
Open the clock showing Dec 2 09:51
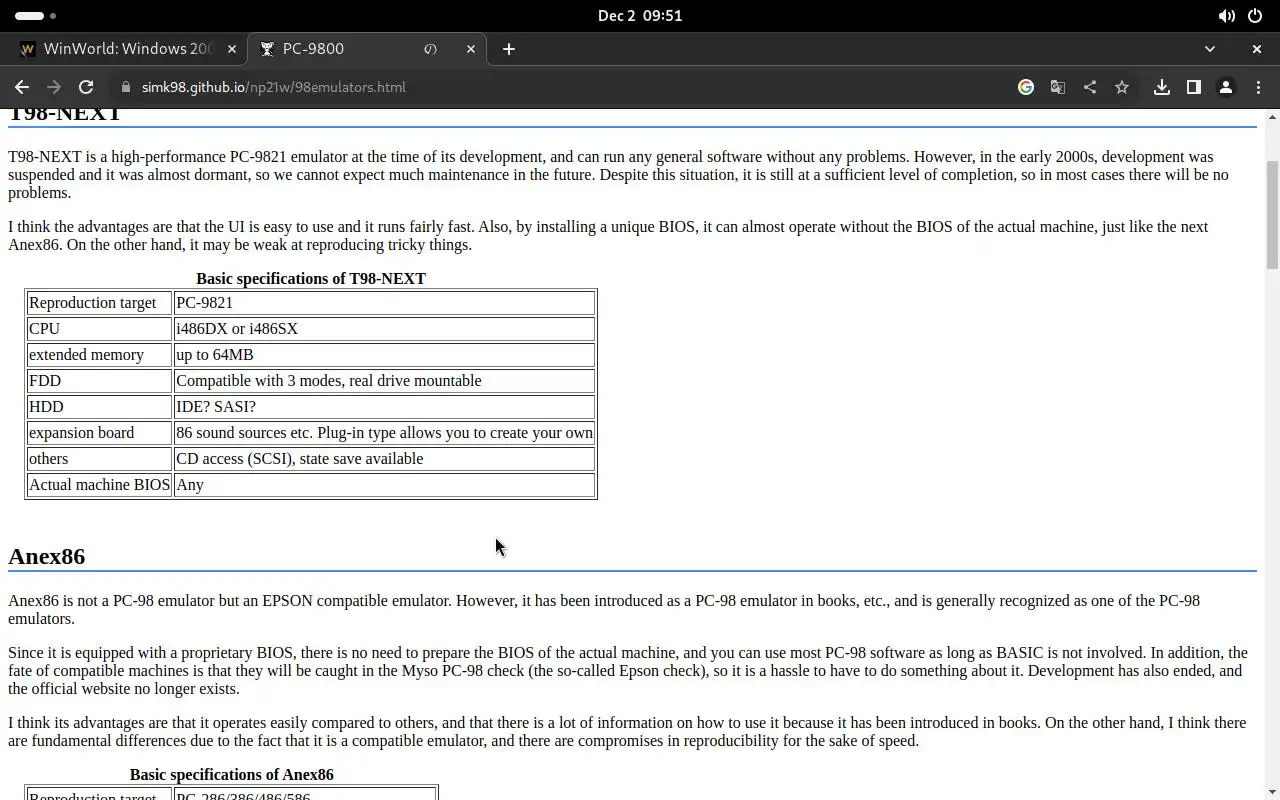coord(640,16)
